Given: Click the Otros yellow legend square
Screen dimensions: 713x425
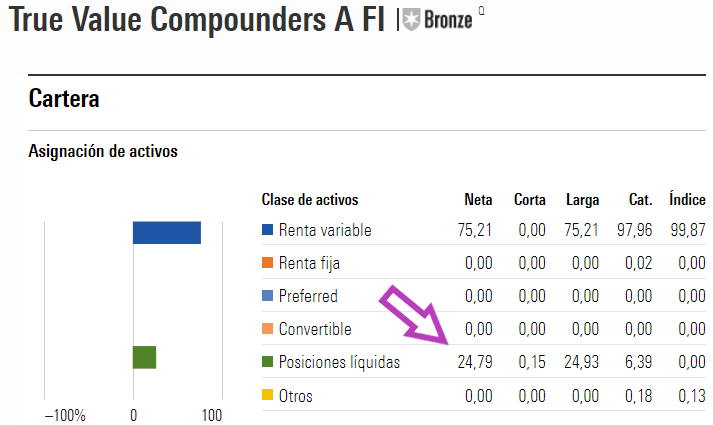Looking at the screenshot, I should click(x=267, y=395).
